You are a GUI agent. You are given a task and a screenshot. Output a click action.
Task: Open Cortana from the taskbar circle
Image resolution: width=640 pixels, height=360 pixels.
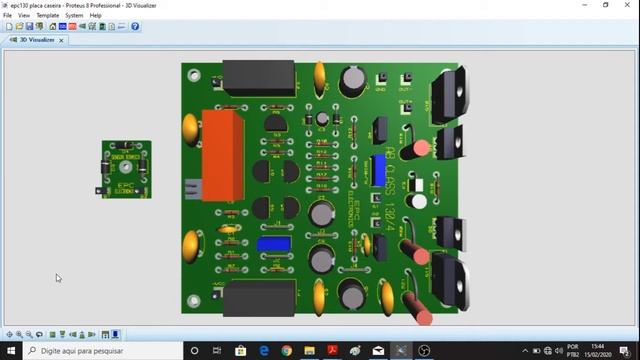click(x=194, y=351)
